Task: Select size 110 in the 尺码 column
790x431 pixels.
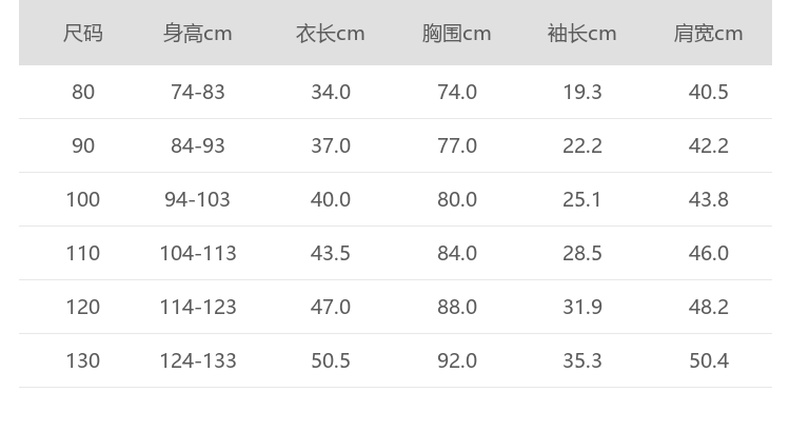Action: click(x=83, y=253)
